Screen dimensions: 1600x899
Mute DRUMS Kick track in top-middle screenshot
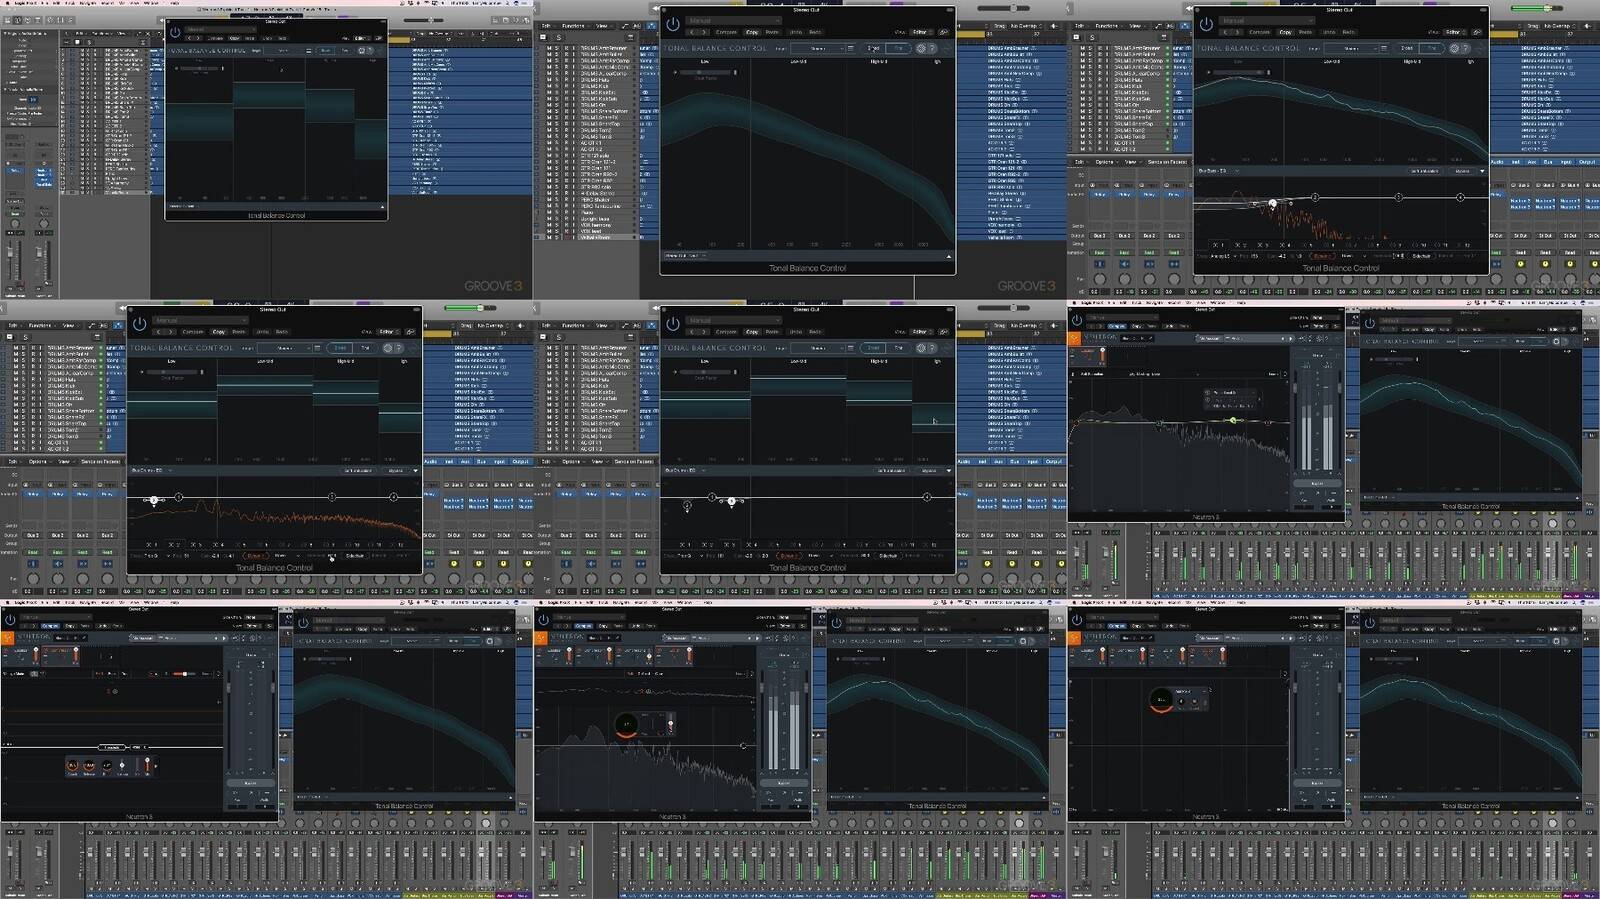click(549, 87)
